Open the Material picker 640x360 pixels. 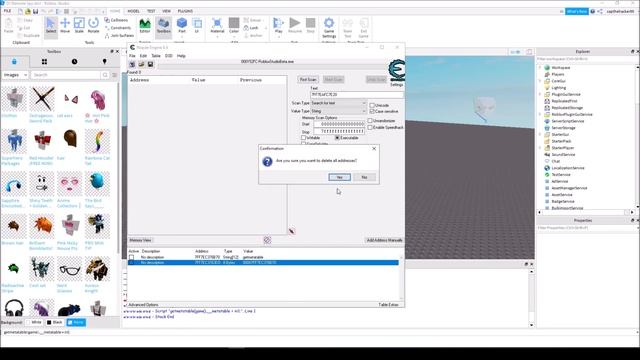tap(217, 26)
